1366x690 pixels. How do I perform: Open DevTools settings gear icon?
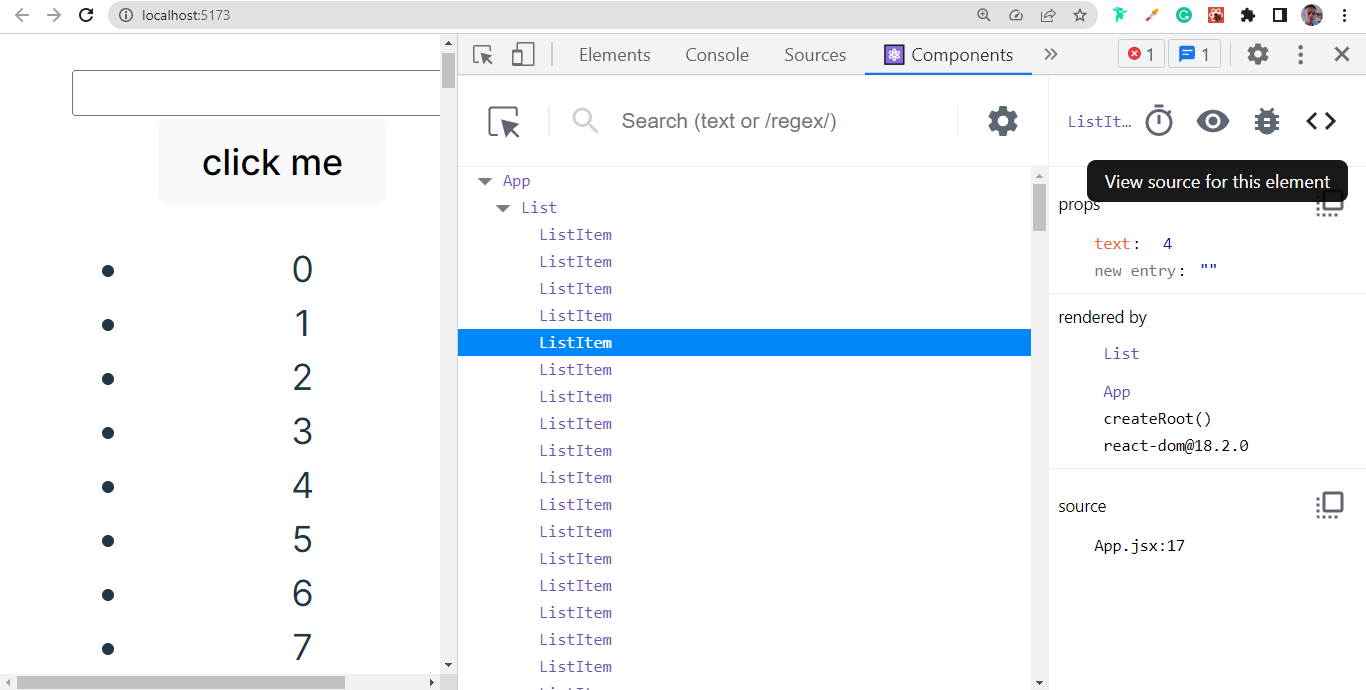point(1258,54)
